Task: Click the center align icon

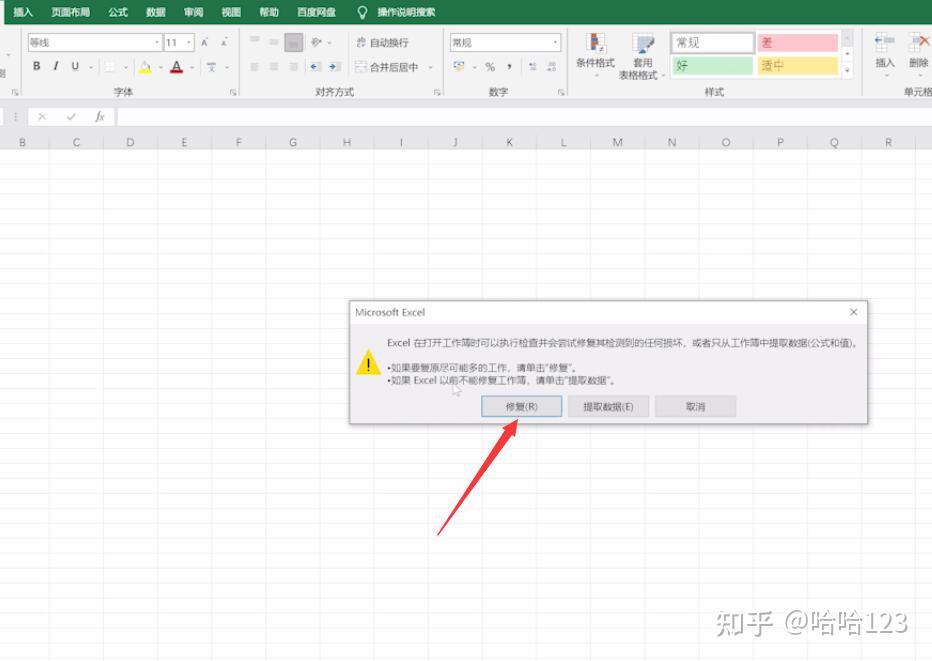Action: (x=274, y=67)
